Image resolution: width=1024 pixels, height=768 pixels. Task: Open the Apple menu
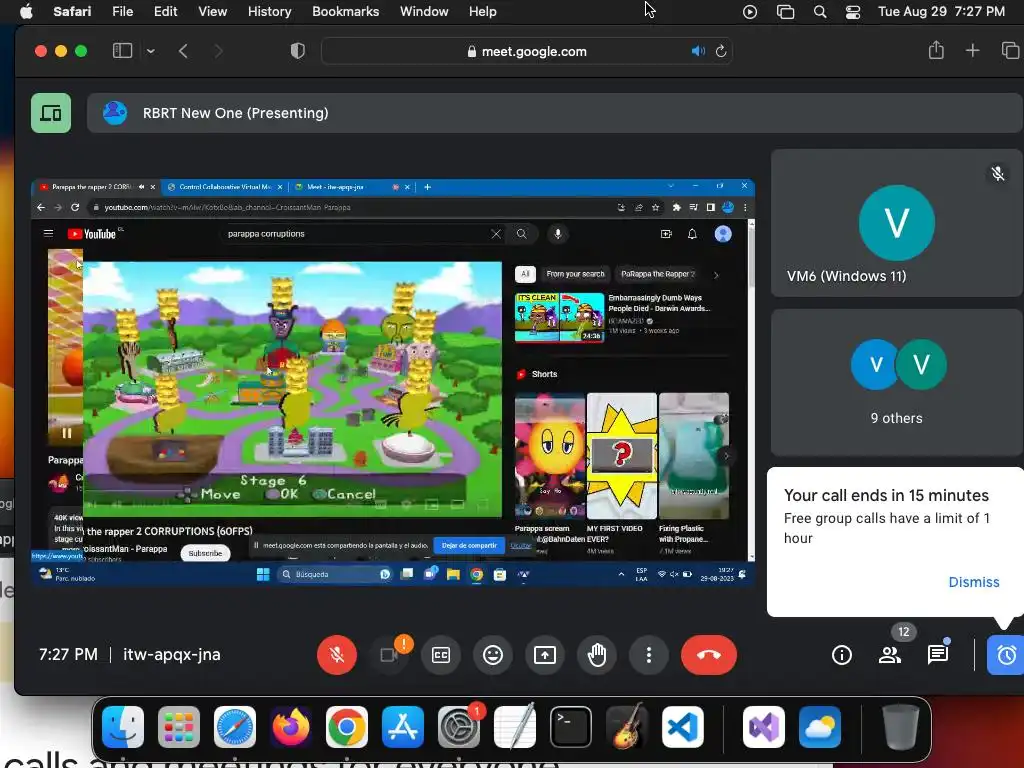(x=27, y=11)
